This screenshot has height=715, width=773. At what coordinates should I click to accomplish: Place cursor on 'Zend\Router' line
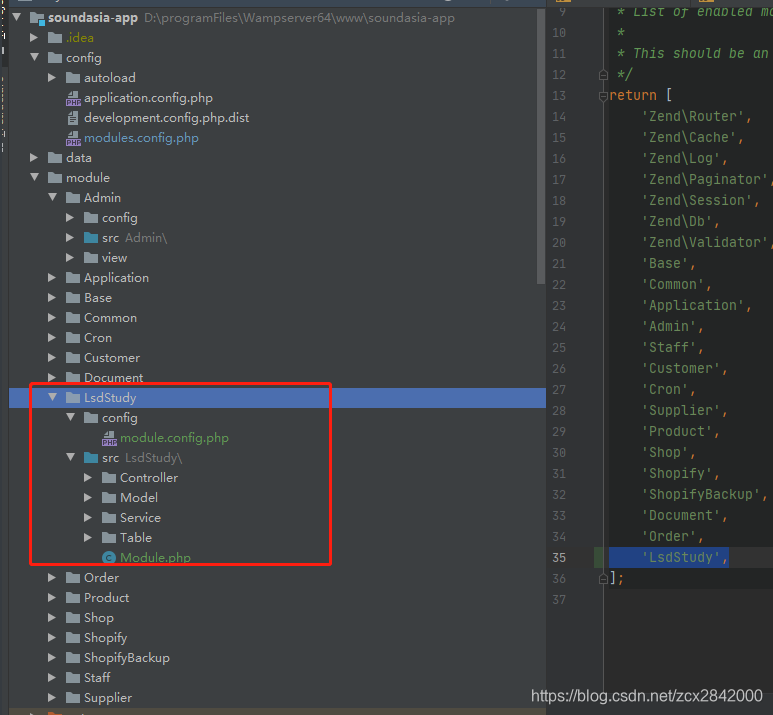pyautogui.click(x=696, y=116)
